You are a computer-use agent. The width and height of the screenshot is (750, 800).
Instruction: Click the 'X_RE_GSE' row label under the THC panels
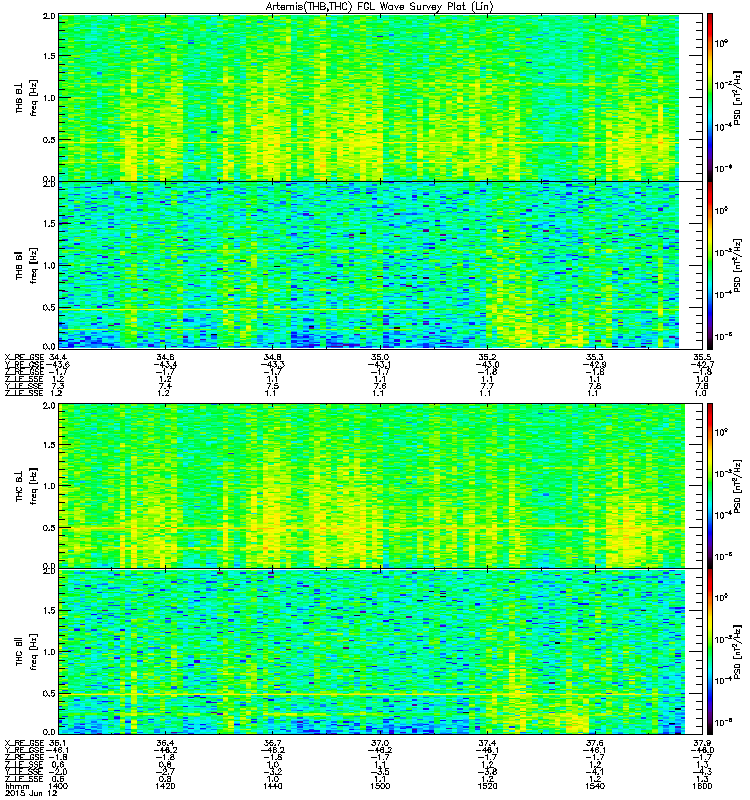(x=24, y=743)
